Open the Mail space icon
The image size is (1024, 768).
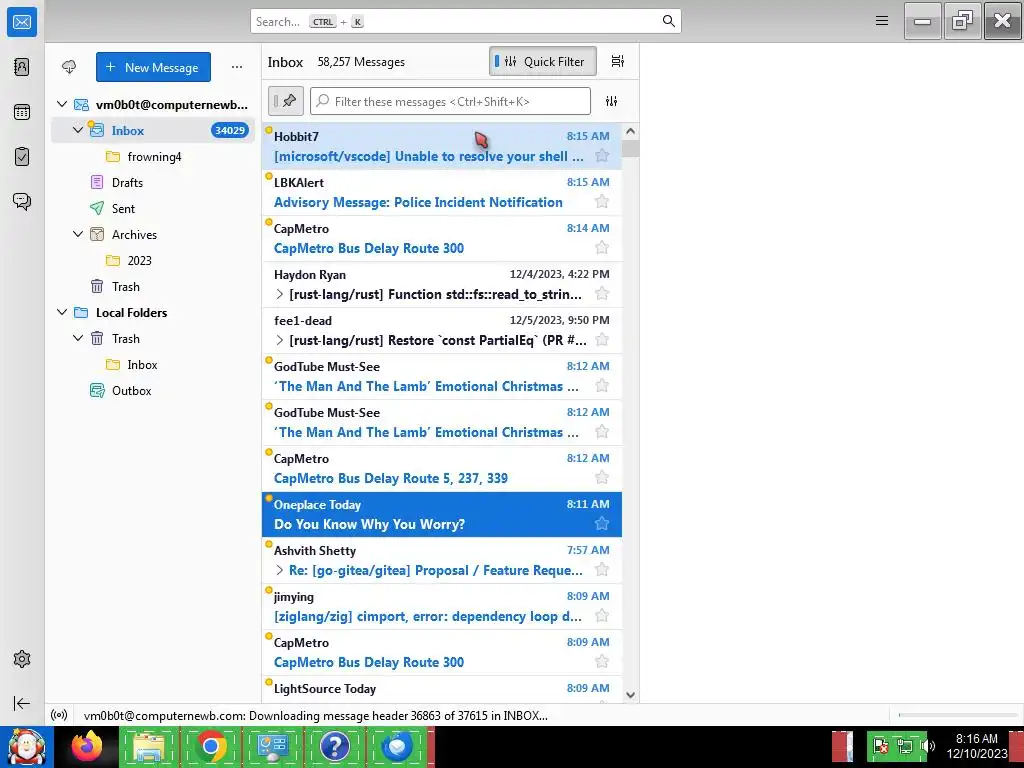point(22,22)
